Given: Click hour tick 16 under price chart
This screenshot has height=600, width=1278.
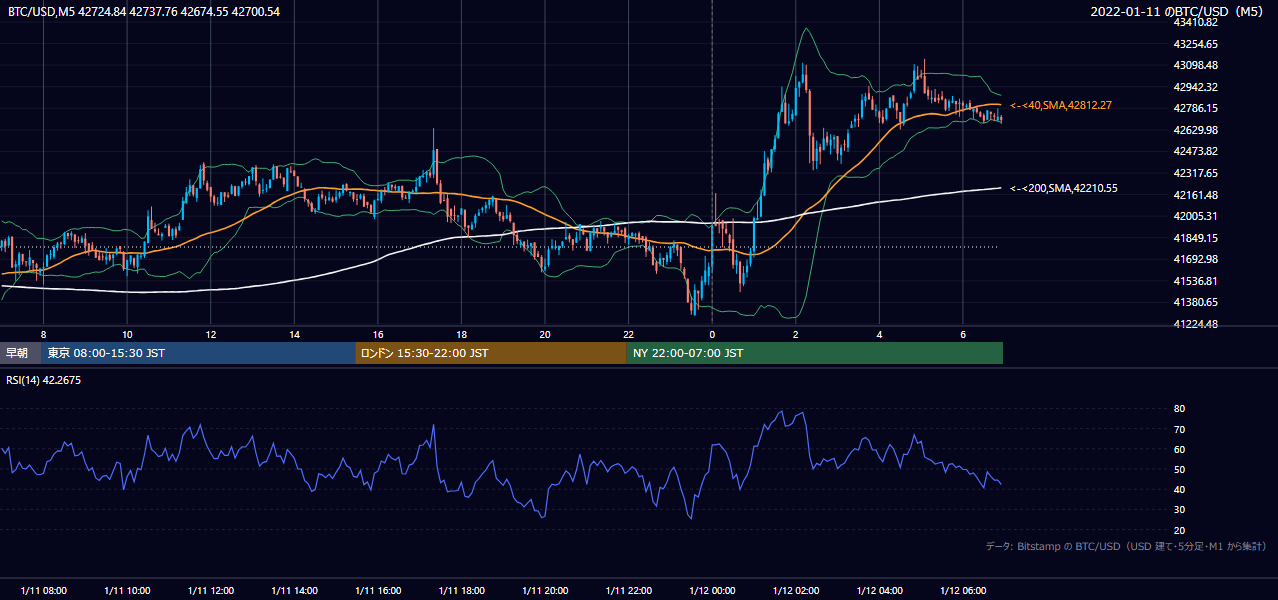Looking at the screenshot, I should click(378, 334).
